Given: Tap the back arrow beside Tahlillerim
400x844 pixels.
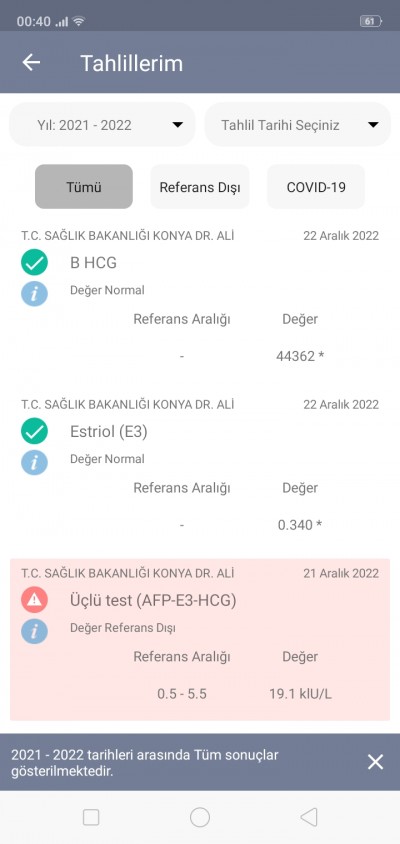Looking at the screenshot, I should (x=31, y=62).
